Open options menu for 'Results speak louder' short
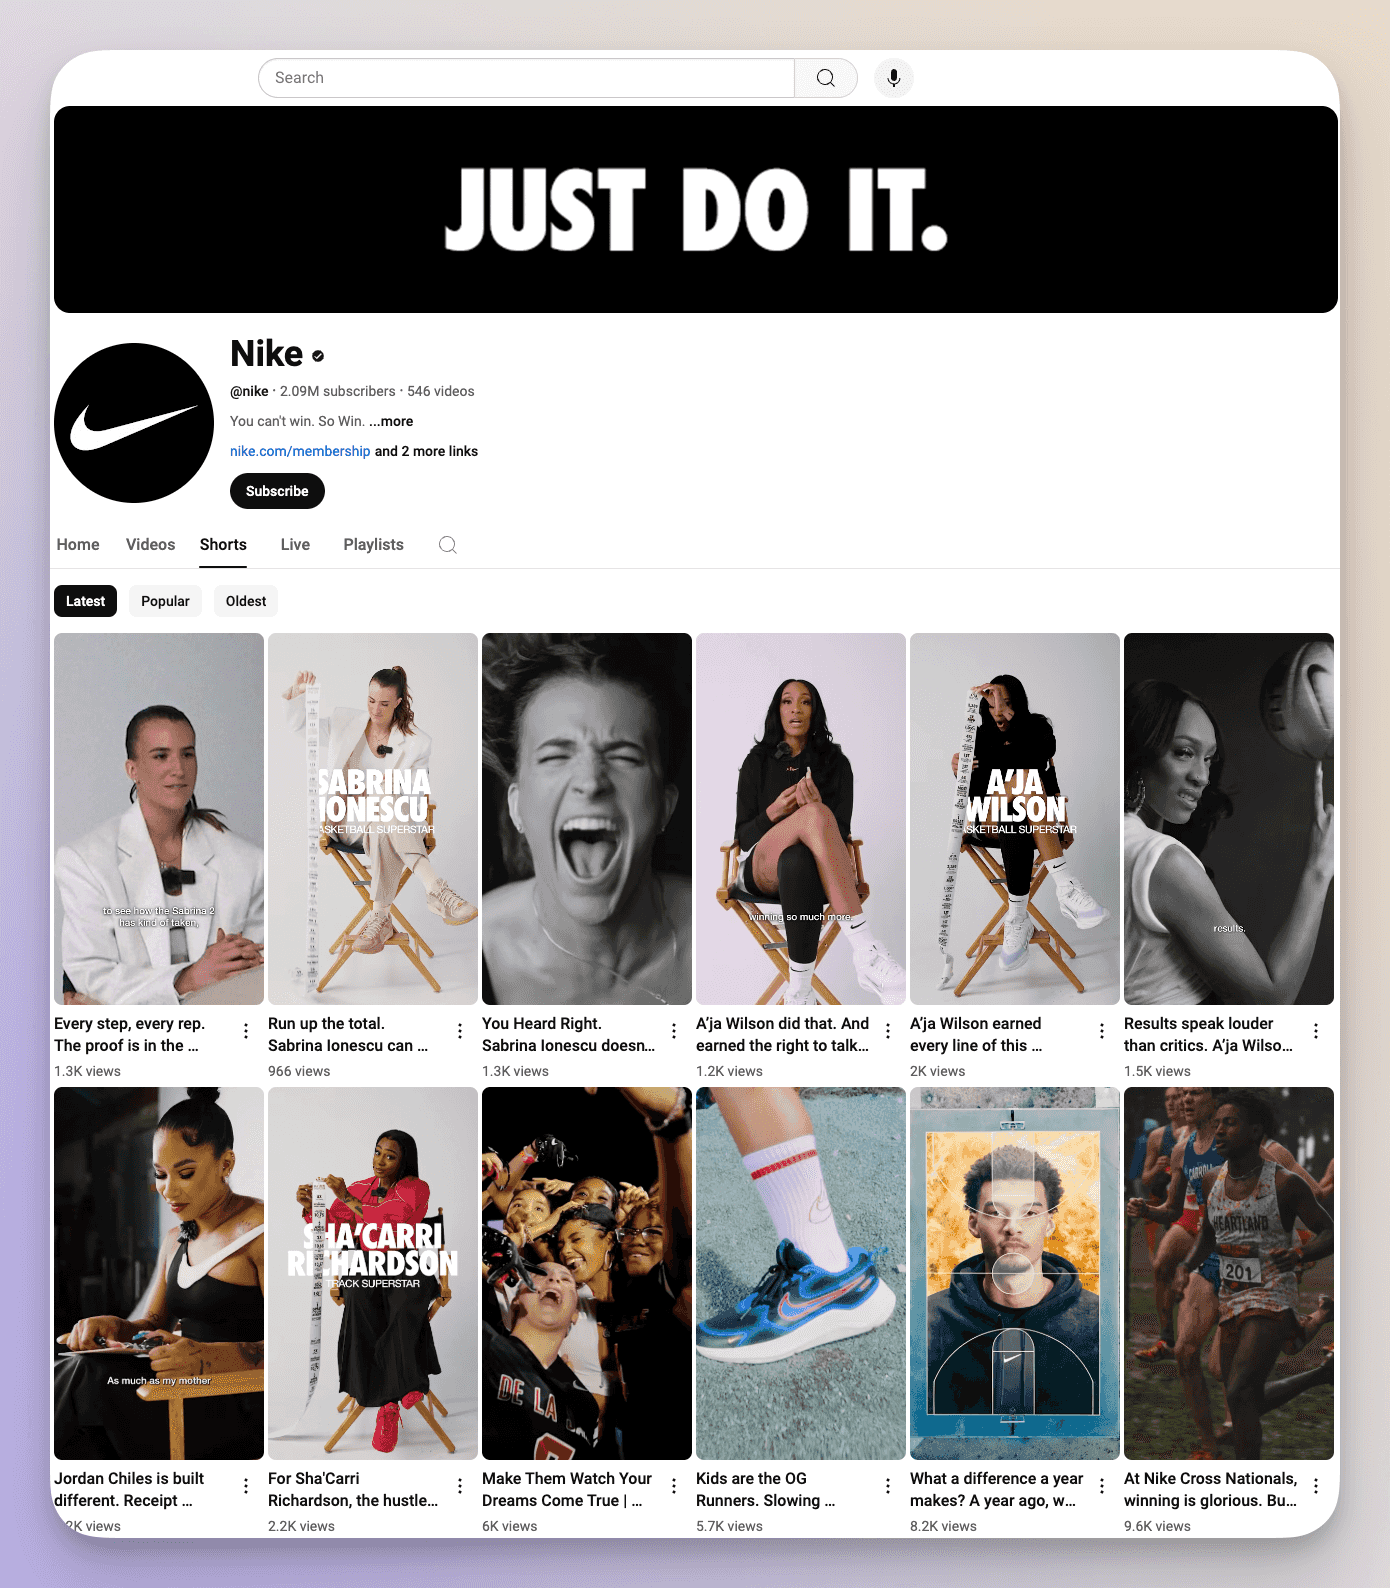Image resolution: width=1390 pixels, height=1588 pixels. (1316, 1031)
